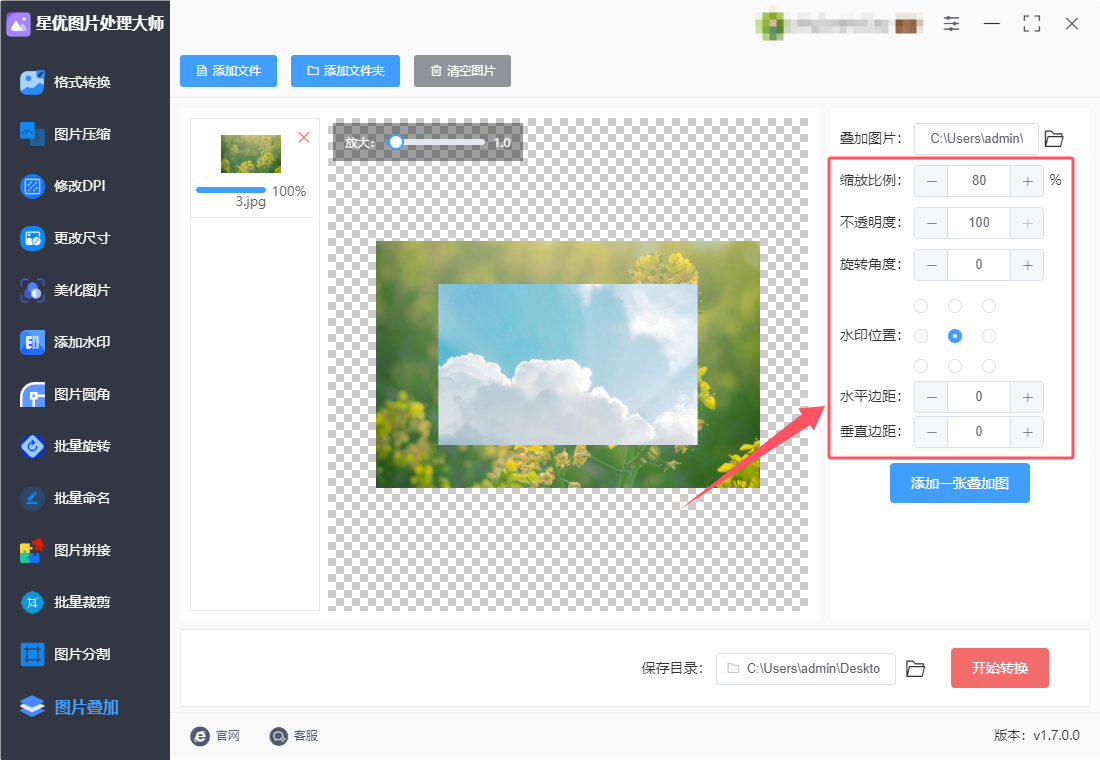Click the 叠加图片 path input field
This screenshot has height=760, width=1100.
click(x=977, y=138)
